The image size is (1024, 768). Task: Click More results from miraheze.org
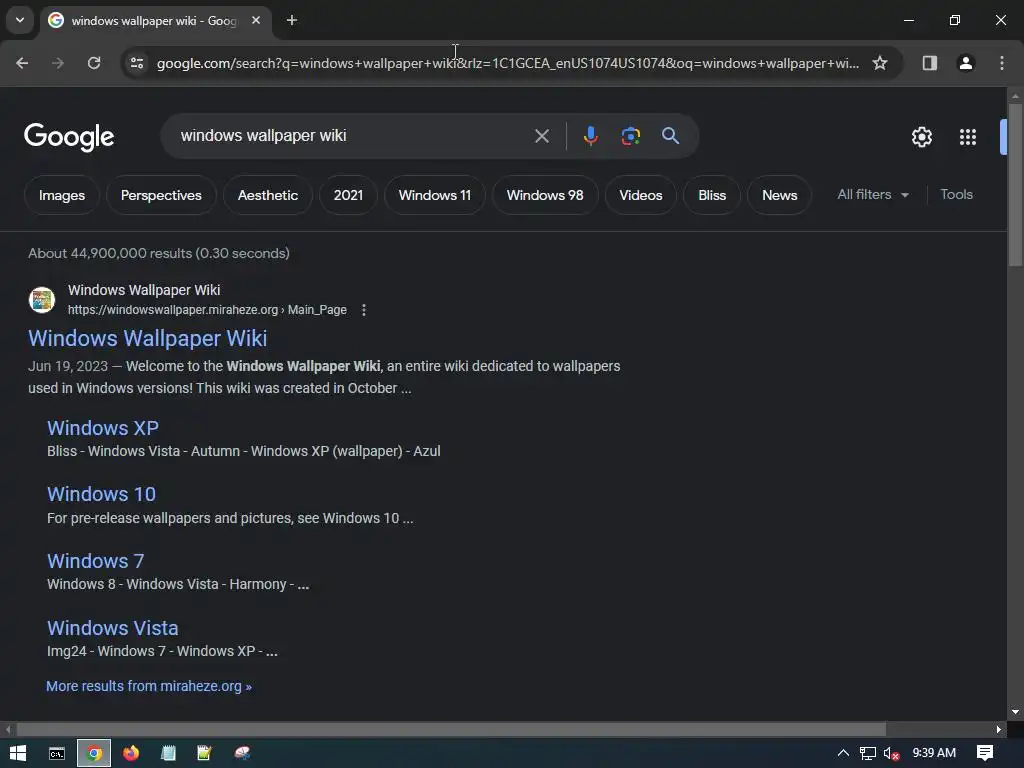(149, 686)
